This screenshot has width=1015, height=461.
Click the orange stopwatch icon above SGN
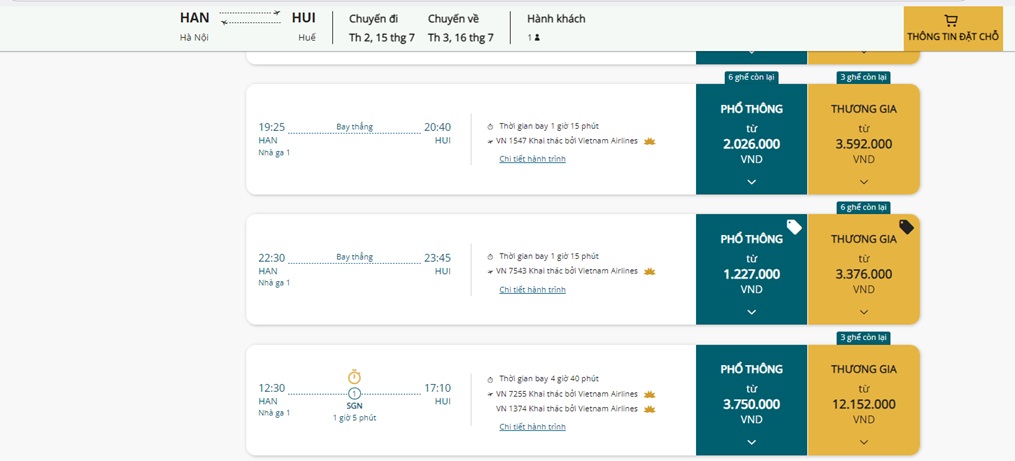[x=354, y=377]
